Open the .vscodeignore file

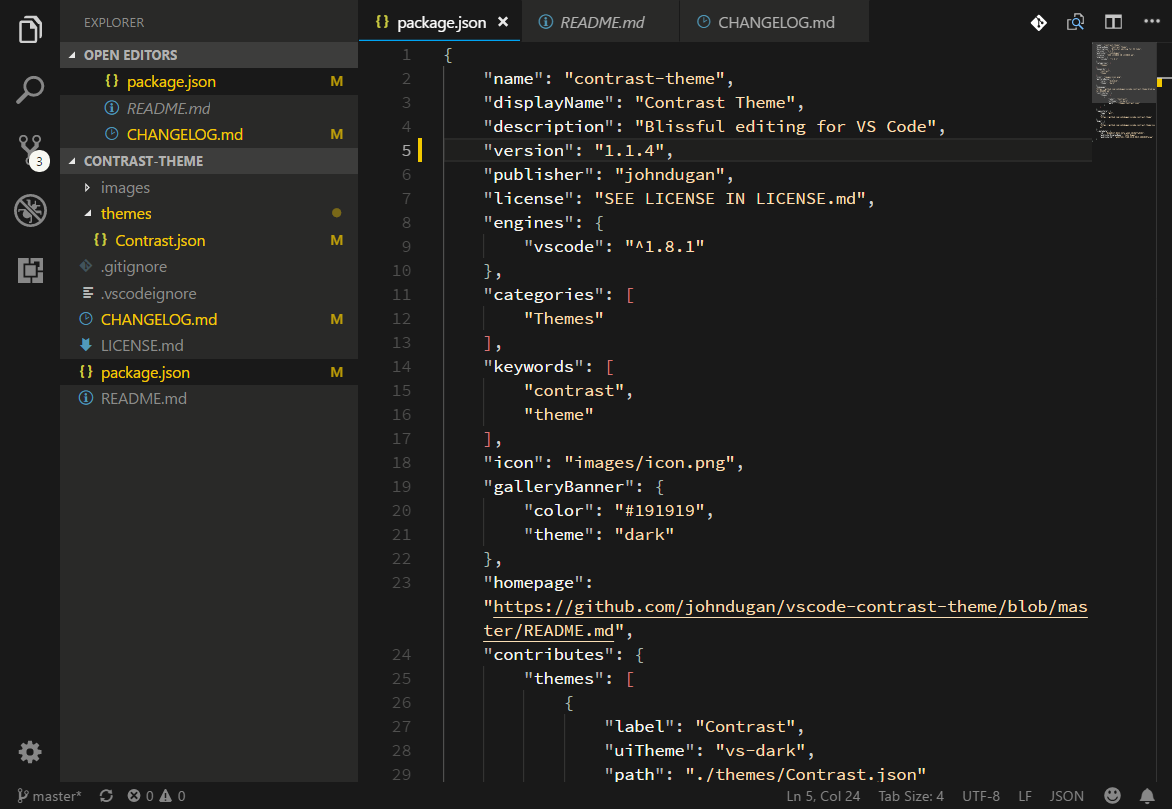(x=209, y=293)
